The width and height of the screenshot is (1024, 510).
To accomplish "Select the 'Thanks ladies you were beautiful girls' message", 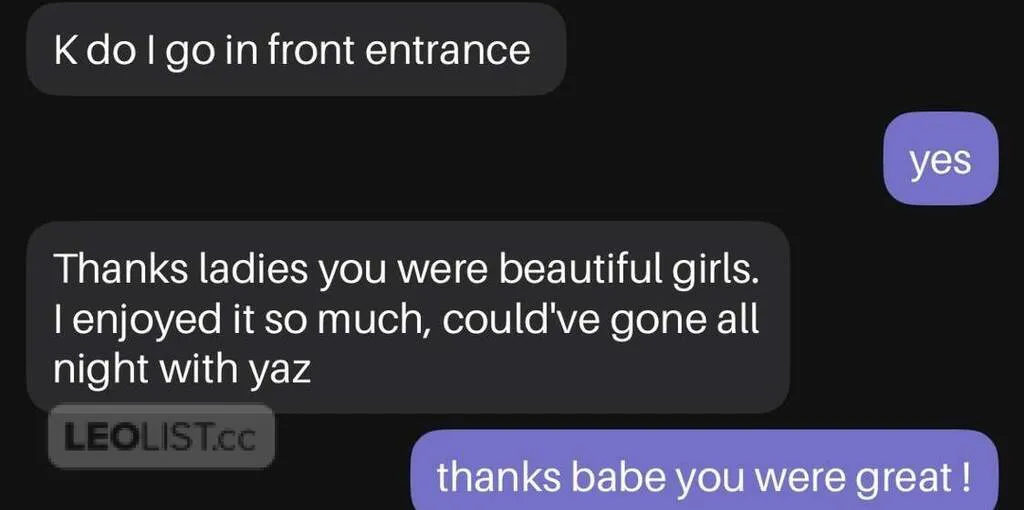I will pos(408,317).
